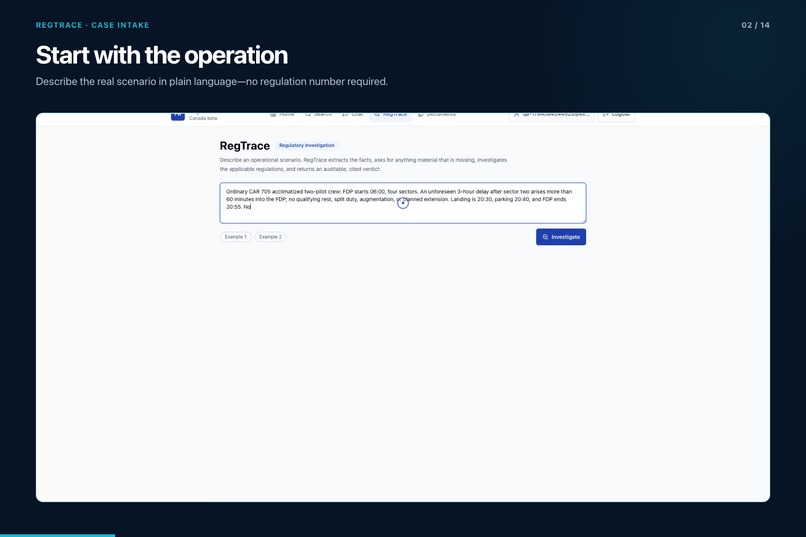This screenshot has height=537, width=806.
Task: Focus the operational scenario text box
Action: 402,203
